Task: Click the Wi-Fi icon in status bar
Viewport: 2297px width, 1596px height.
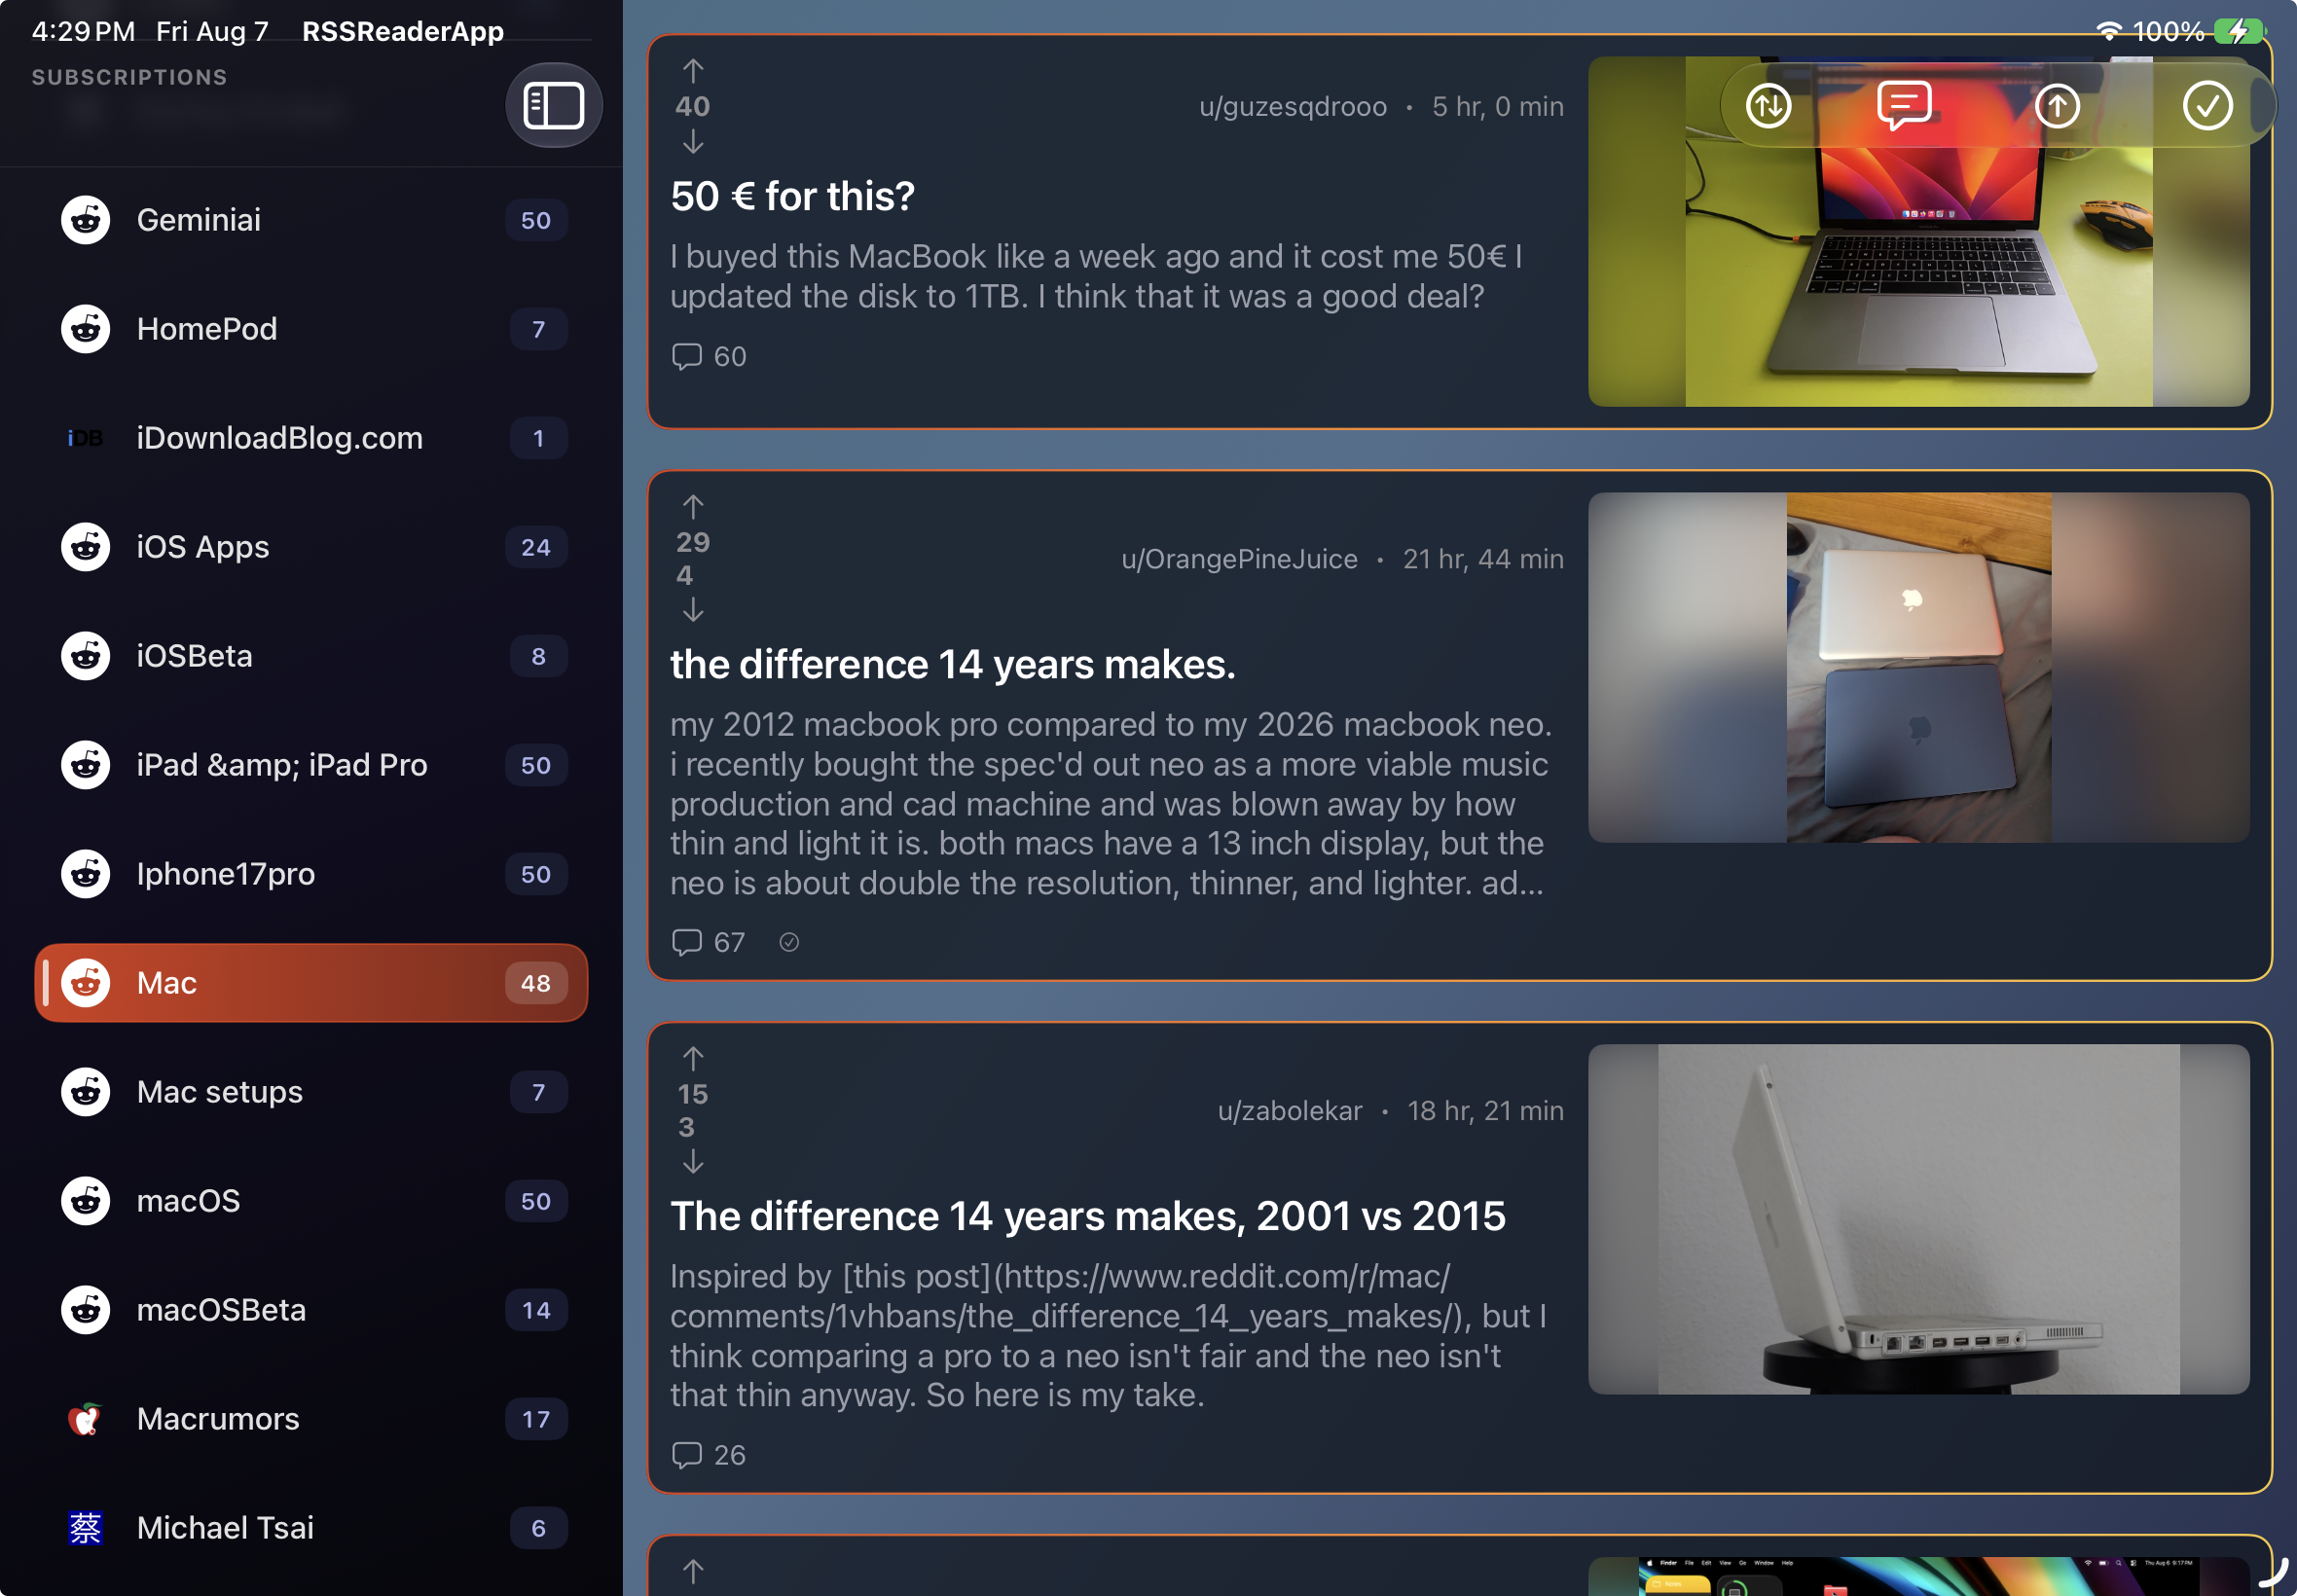Action: [x=2108, y=31]
